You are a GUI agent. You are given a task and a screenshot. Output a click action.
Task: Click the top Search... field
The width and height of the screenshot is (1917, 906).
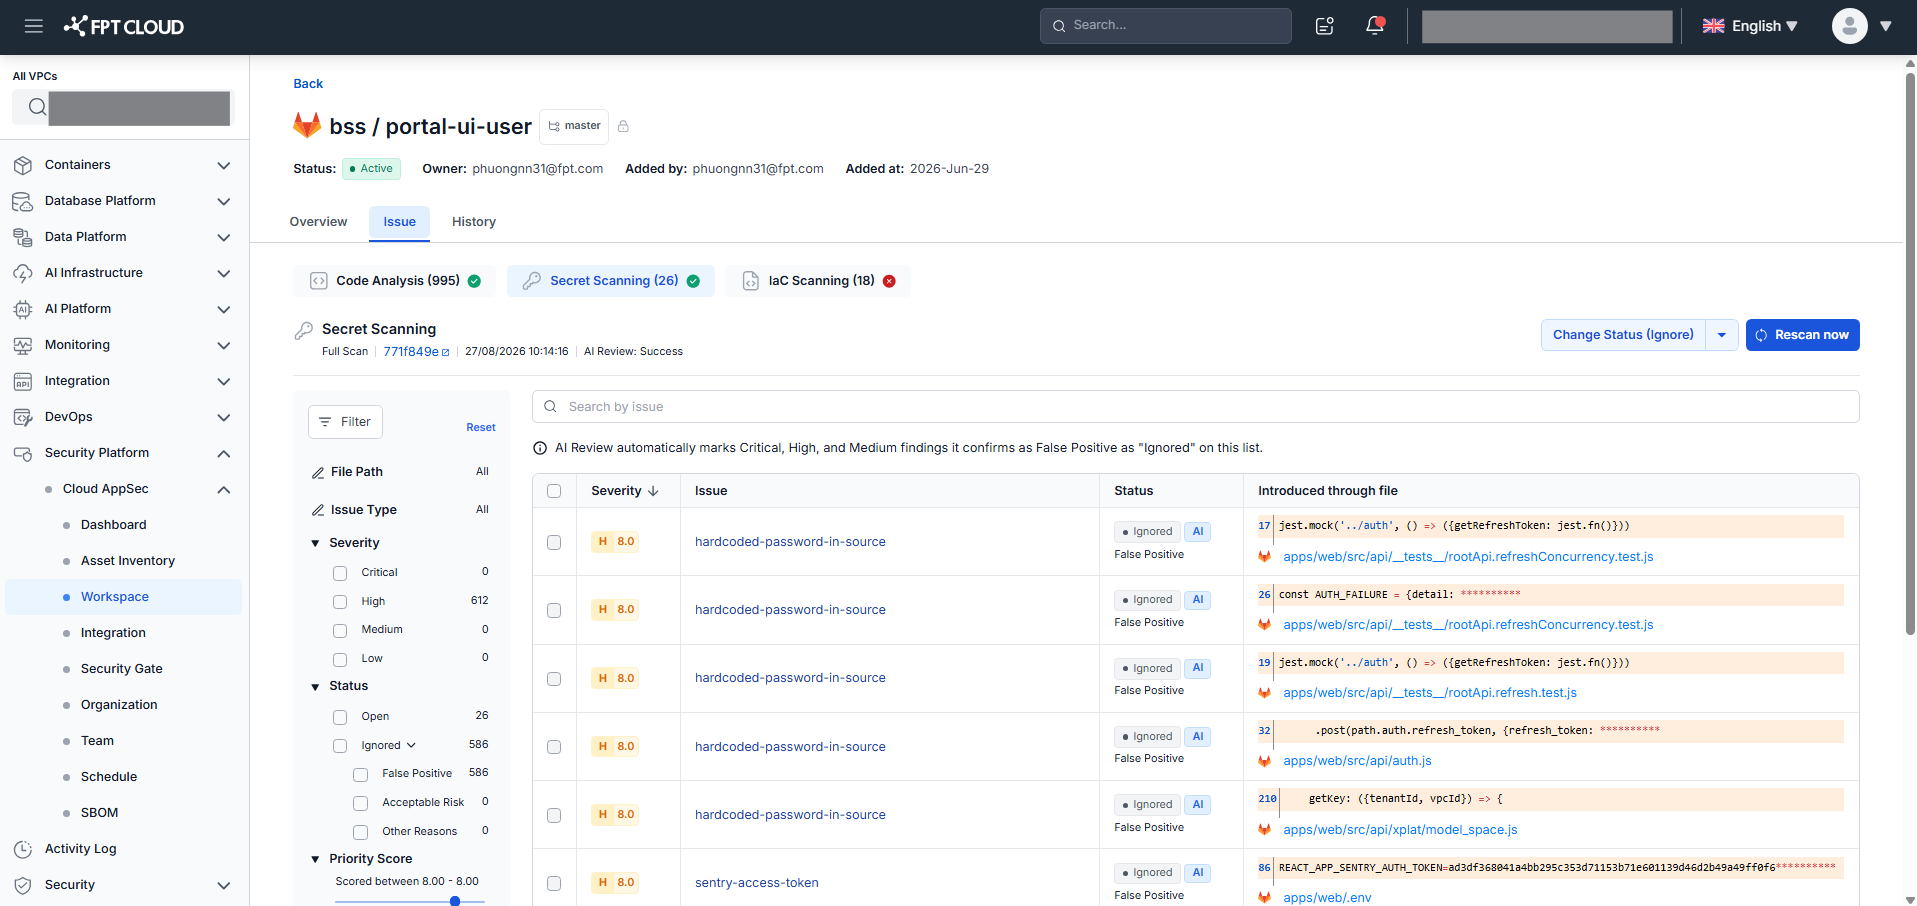[1165, 26]
